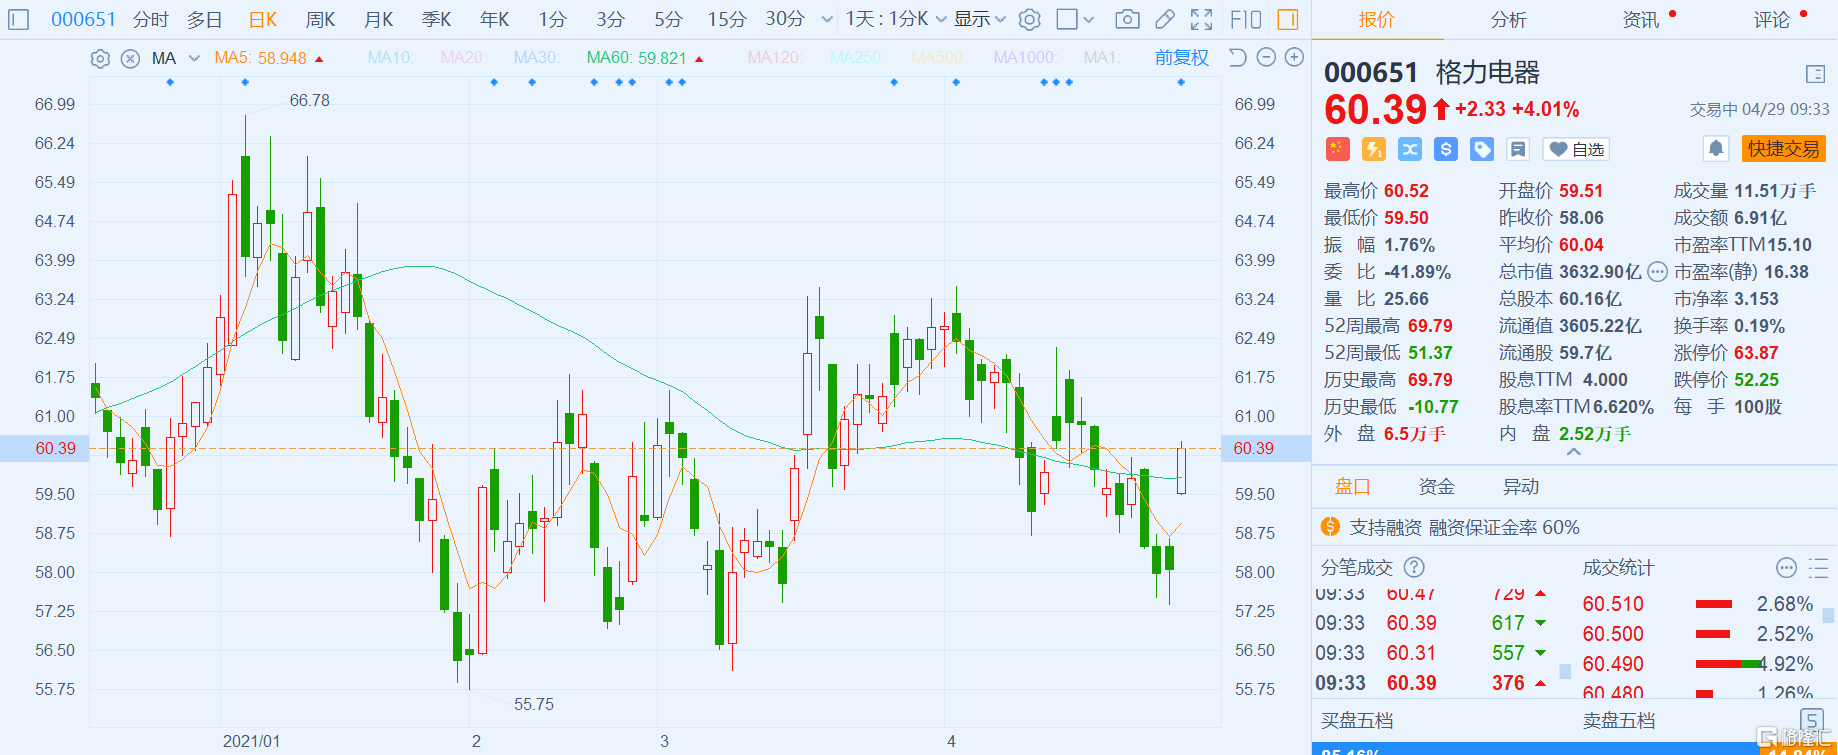The width and height of the screenshot is (1838, 755).
Task: Click the blue dollar sign icon
Action: [1446, 149]
